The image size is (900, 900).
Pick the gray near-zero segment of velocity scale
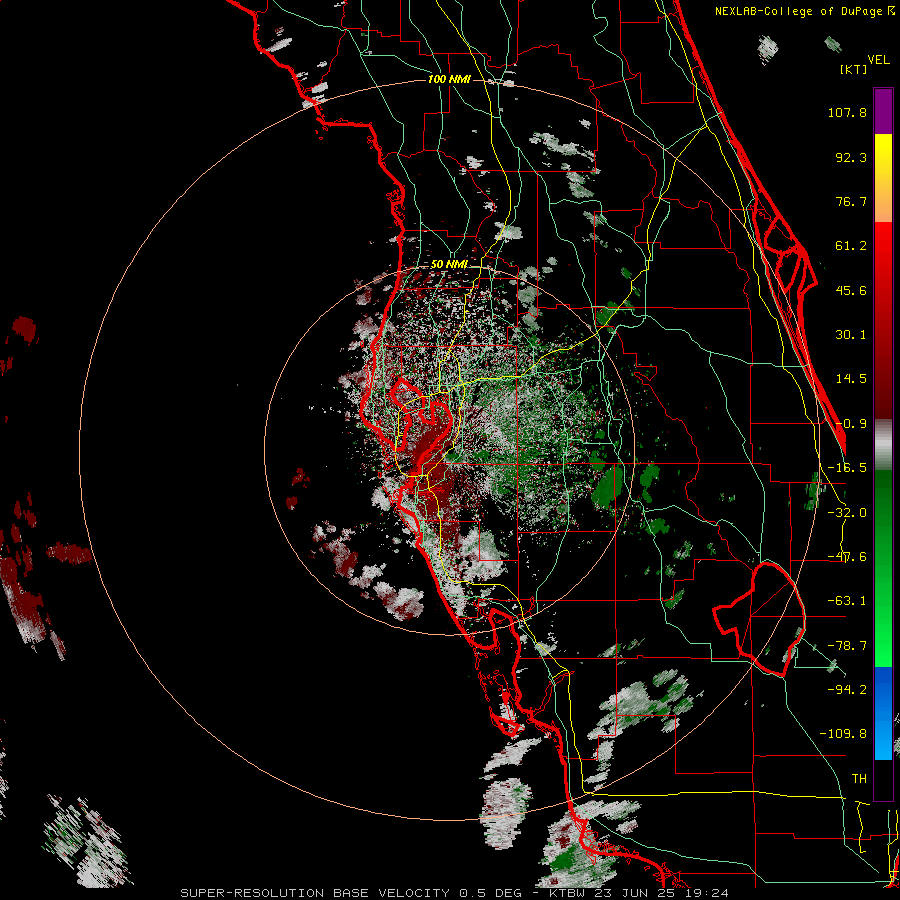(883, 445)
